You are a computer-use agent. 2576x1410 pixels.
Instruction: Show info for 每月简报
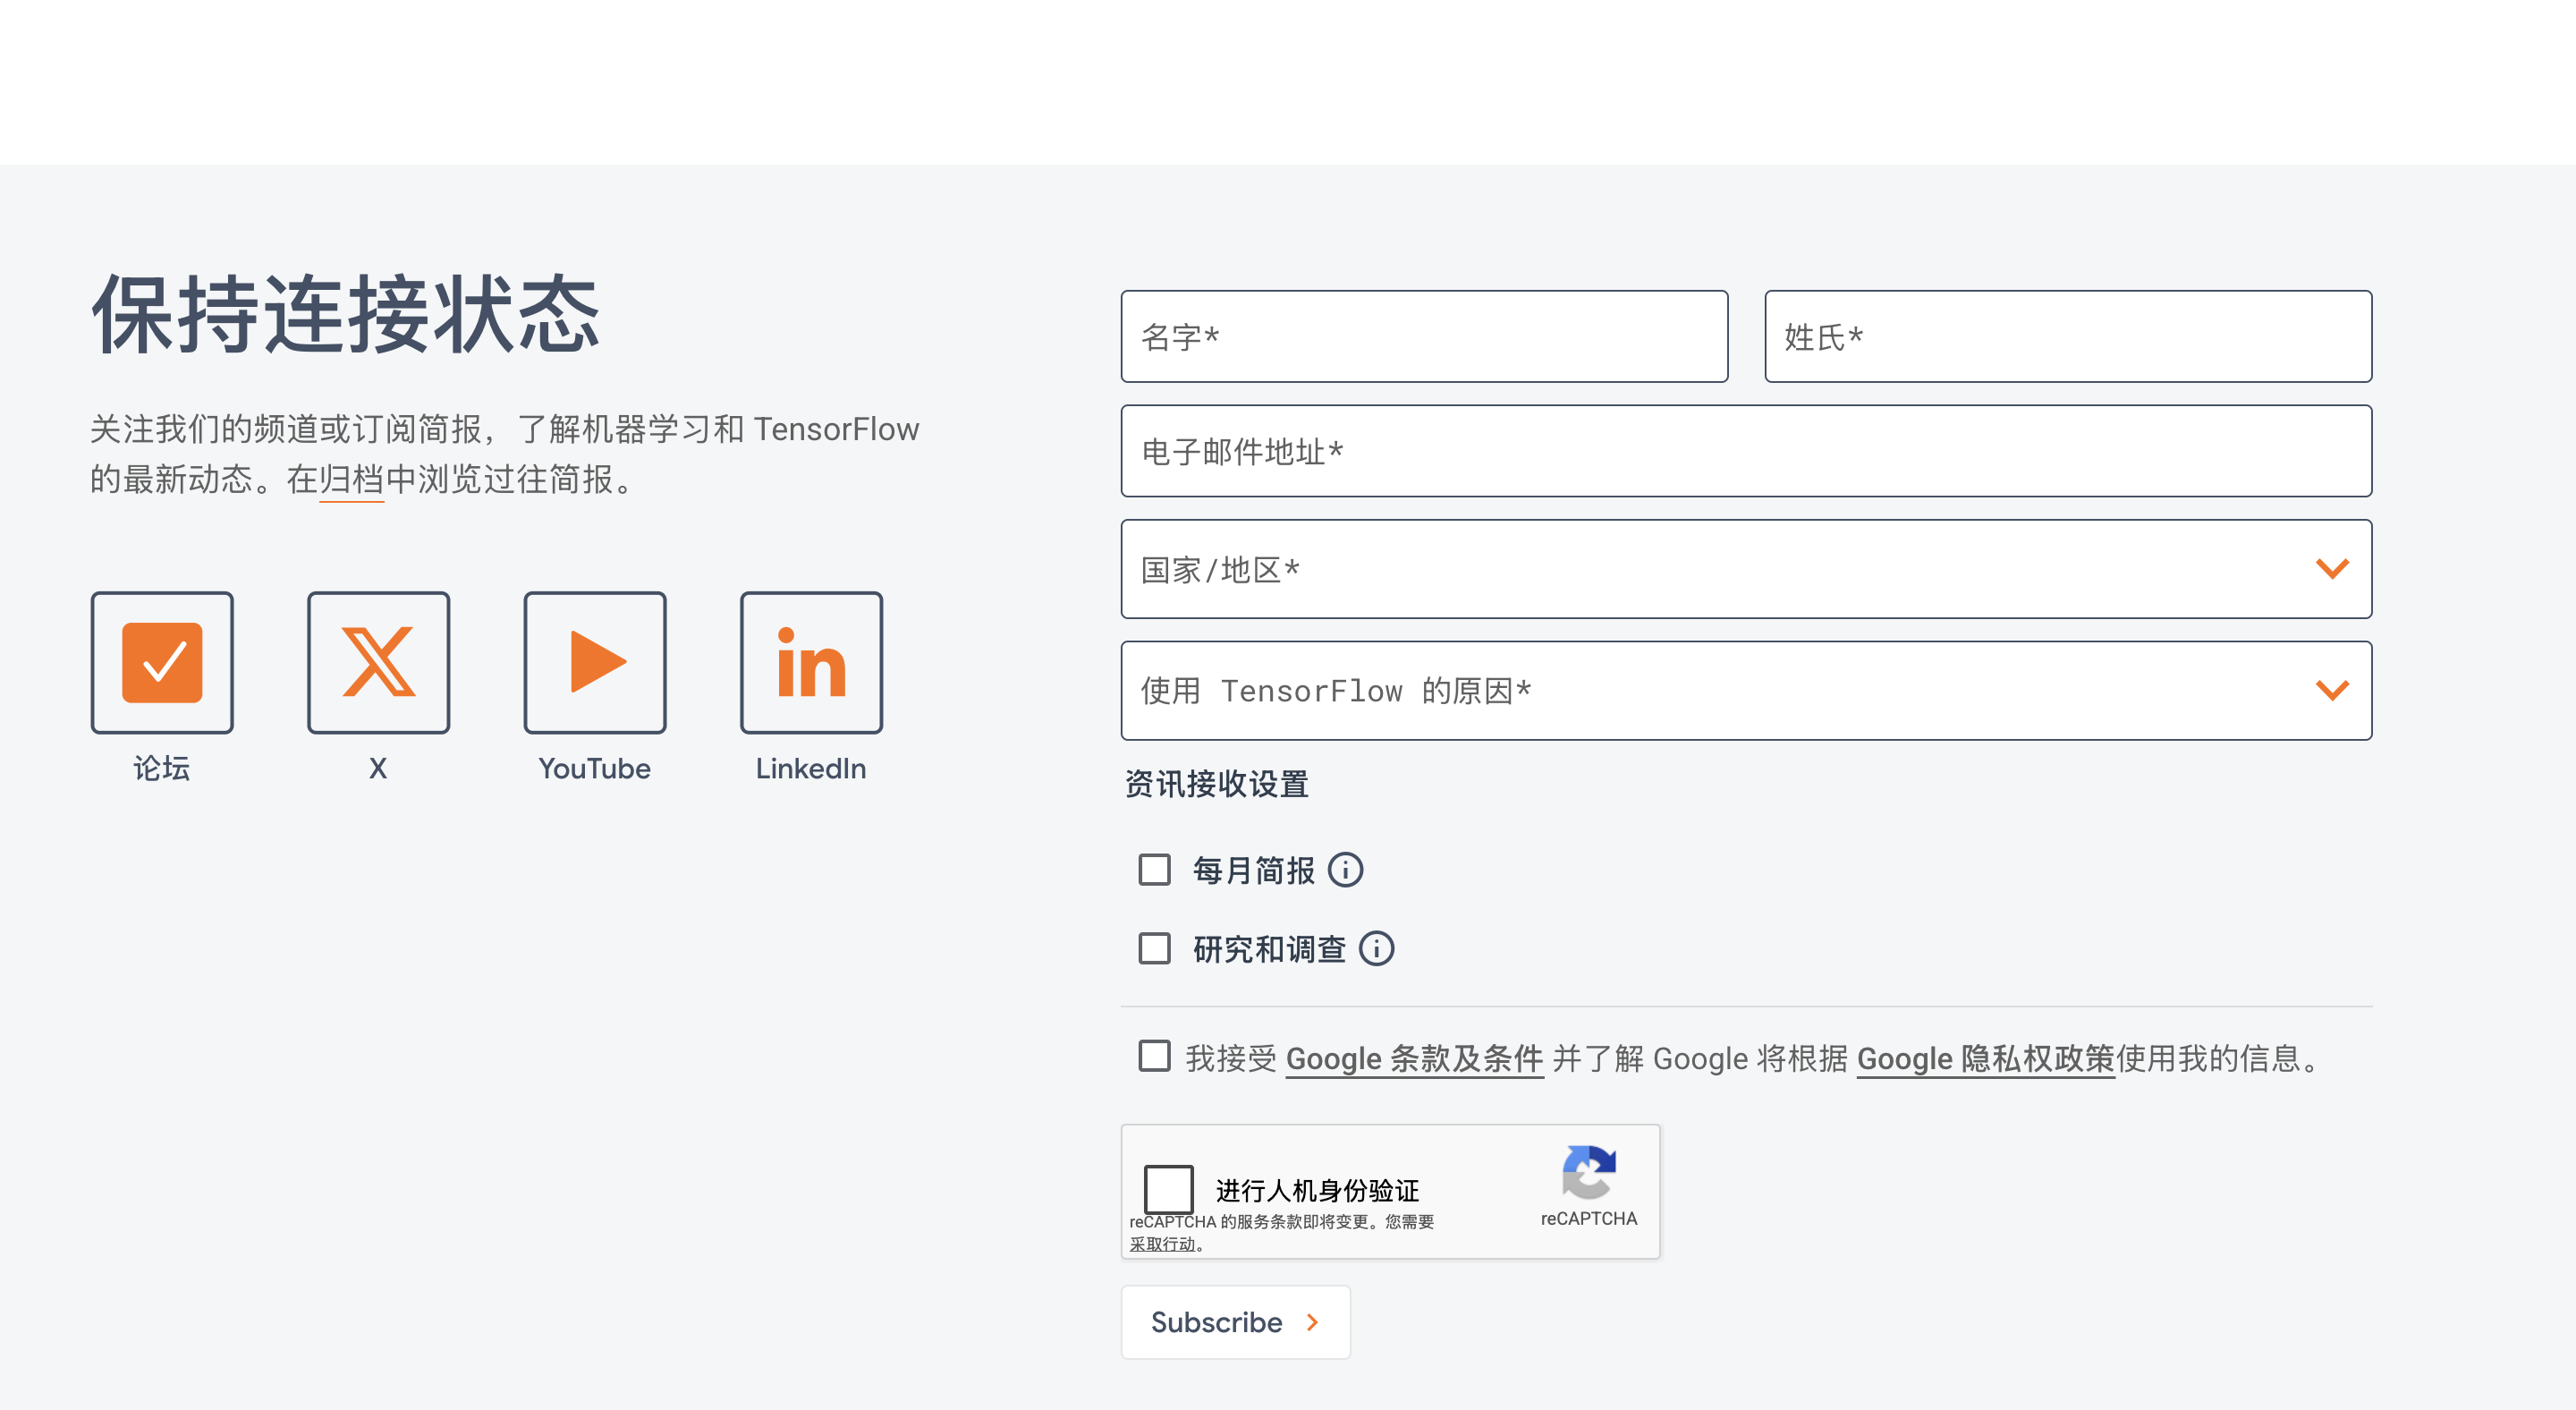pyautogui.click(x=1345, y=870)
